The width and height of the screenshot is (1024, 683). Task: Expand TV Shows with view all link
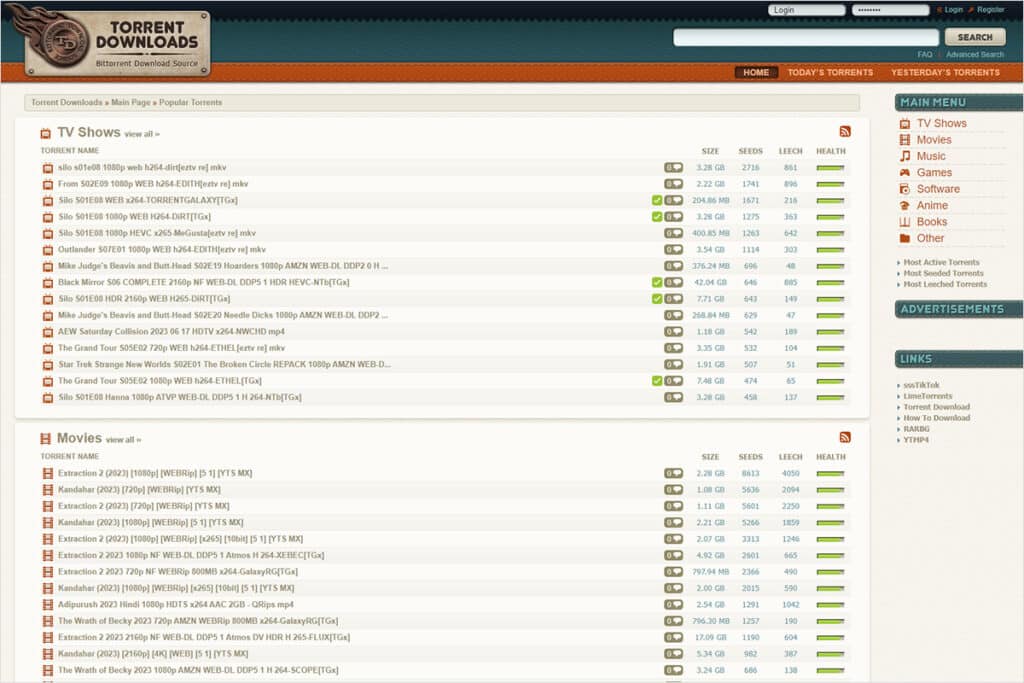(141, 134)
